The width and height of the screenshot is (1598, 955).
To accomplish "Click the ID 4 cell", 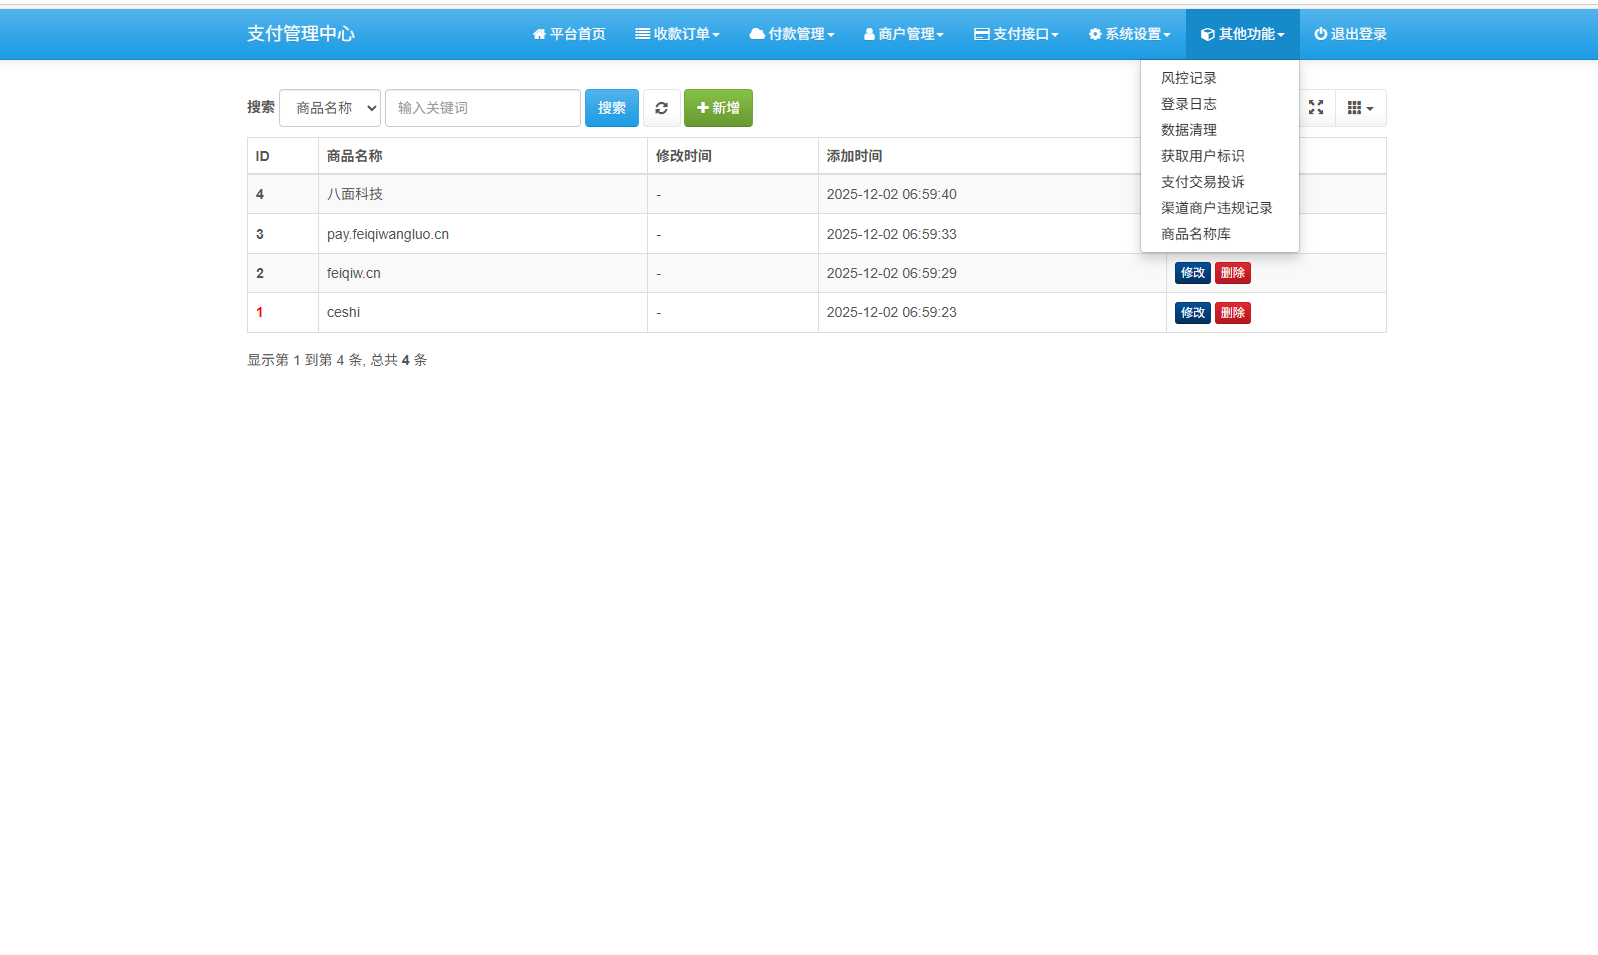I will 283,194.
